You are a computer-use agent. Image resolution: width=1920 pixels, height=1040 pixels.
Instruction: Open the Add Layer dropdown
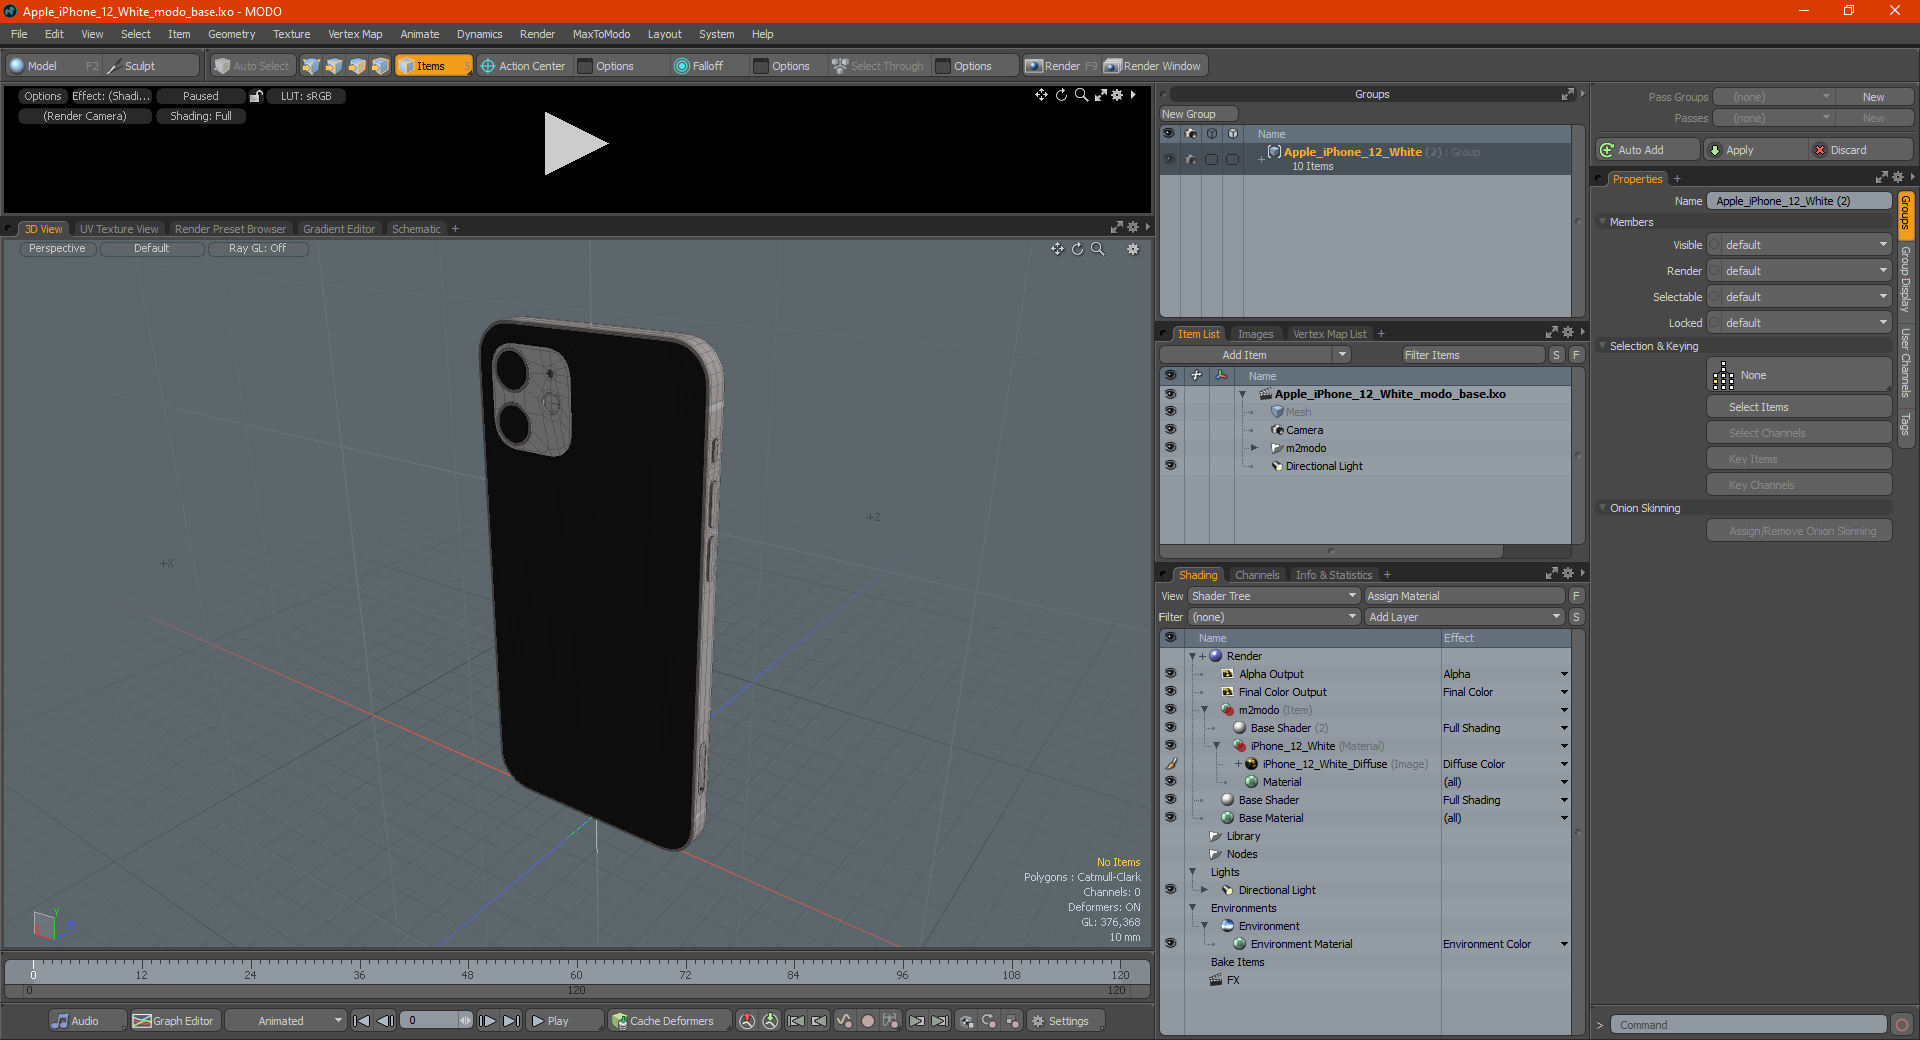tap(1464, 617)
